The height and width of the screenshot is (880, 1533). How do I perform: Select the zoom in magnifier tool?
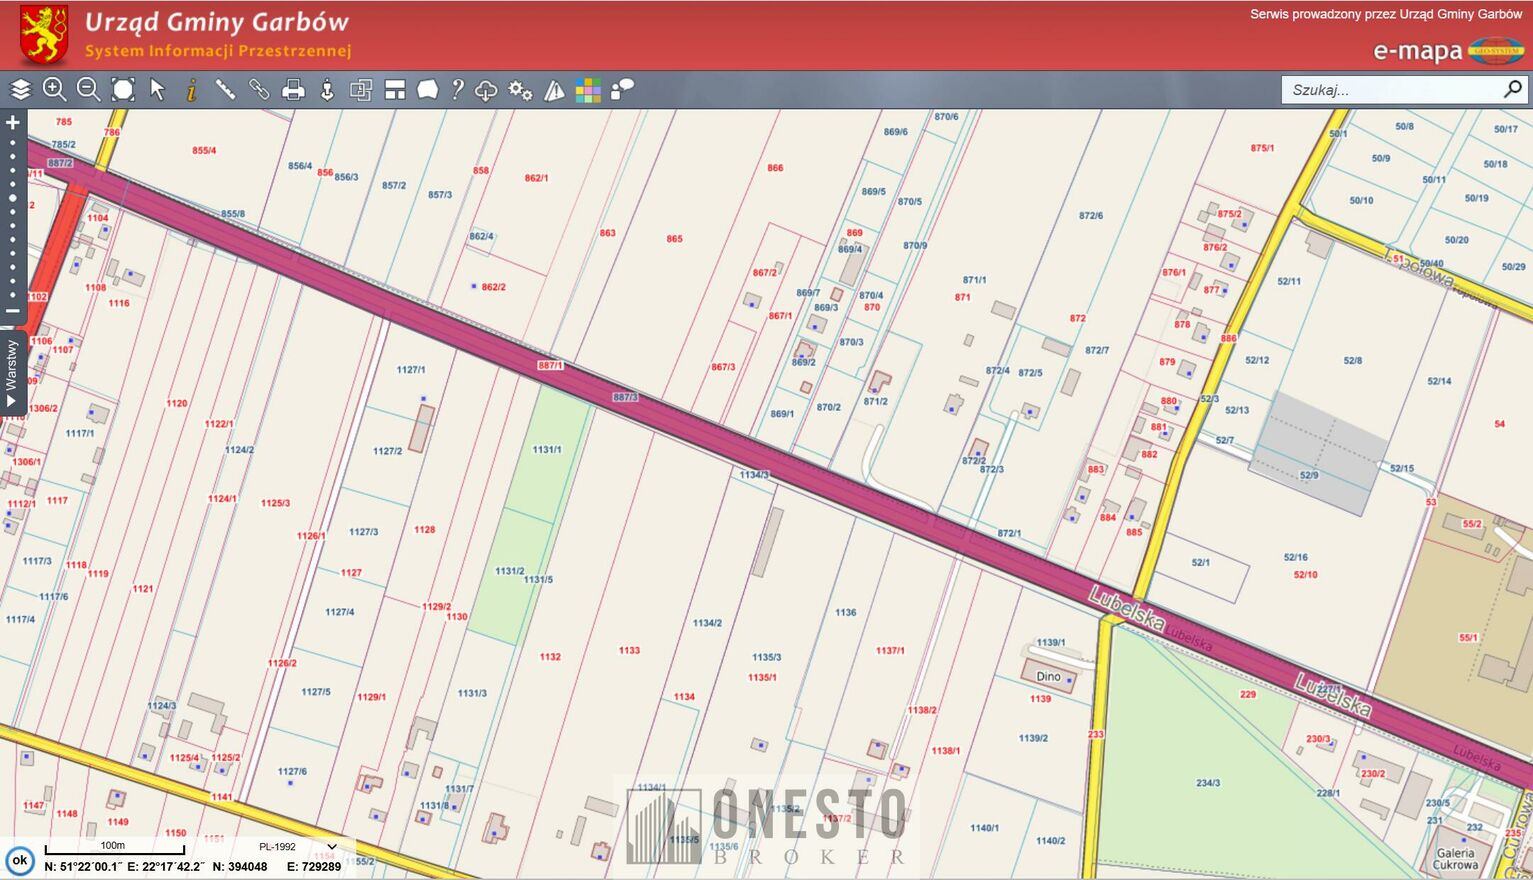coord(54,90)
